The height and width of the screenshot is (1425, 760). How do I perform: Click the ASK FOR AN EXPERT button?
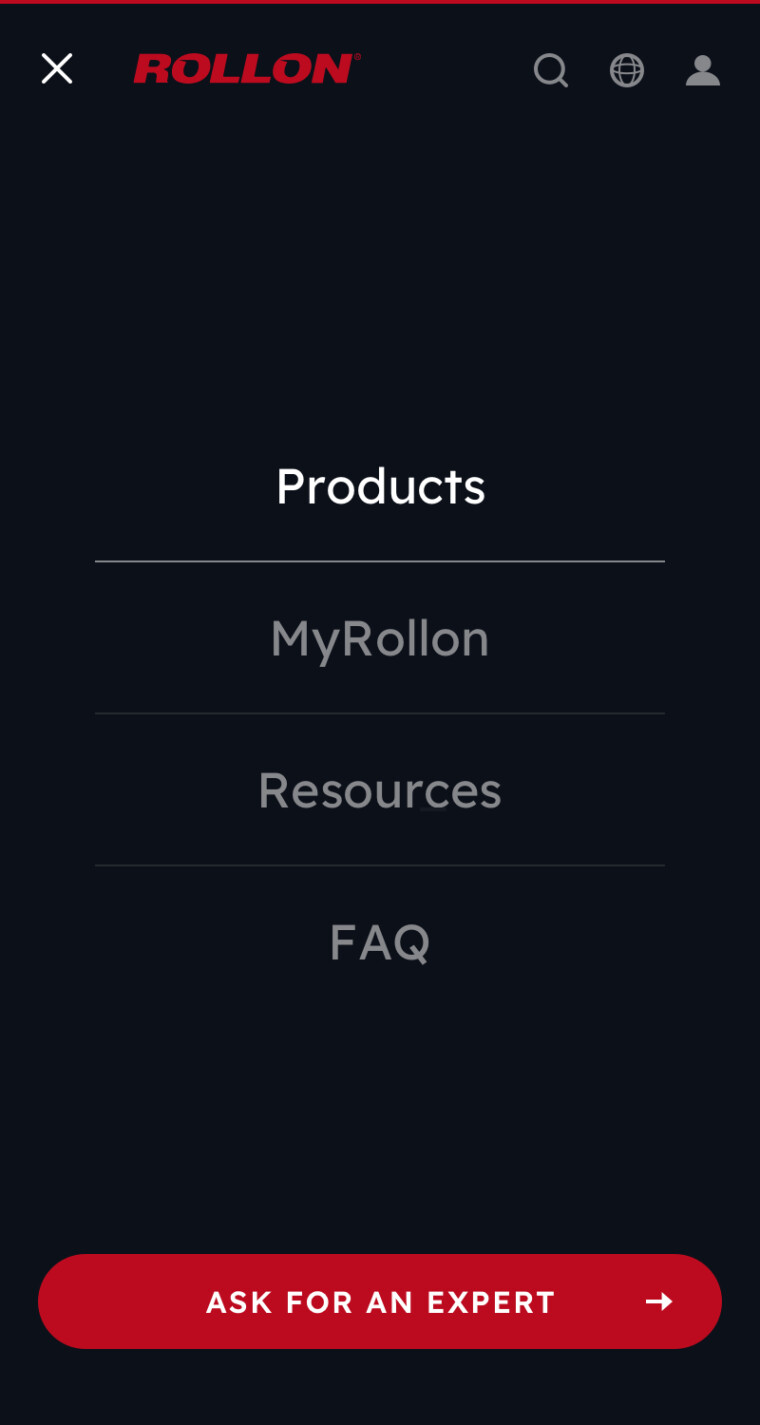click(380, 1302)
